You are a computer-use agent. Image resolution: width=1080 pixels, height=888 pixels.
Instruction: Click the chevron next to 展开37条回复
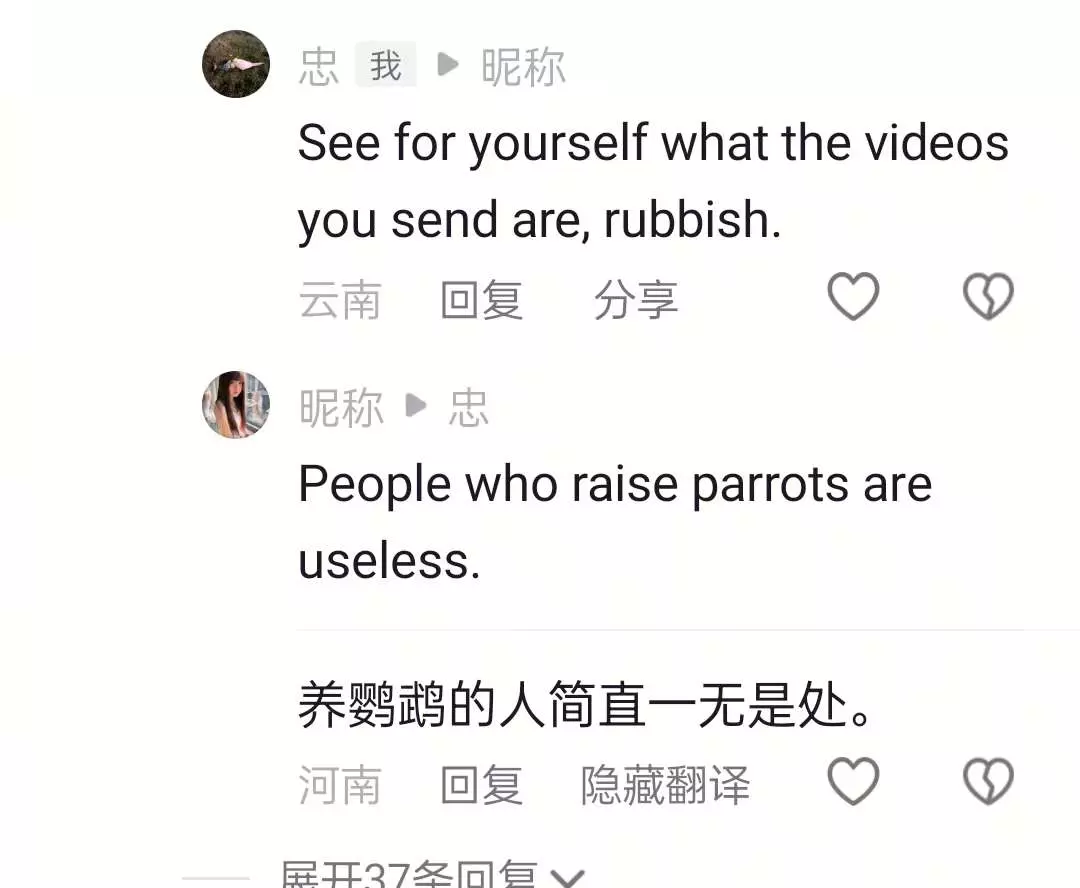[x=568, y=878]
